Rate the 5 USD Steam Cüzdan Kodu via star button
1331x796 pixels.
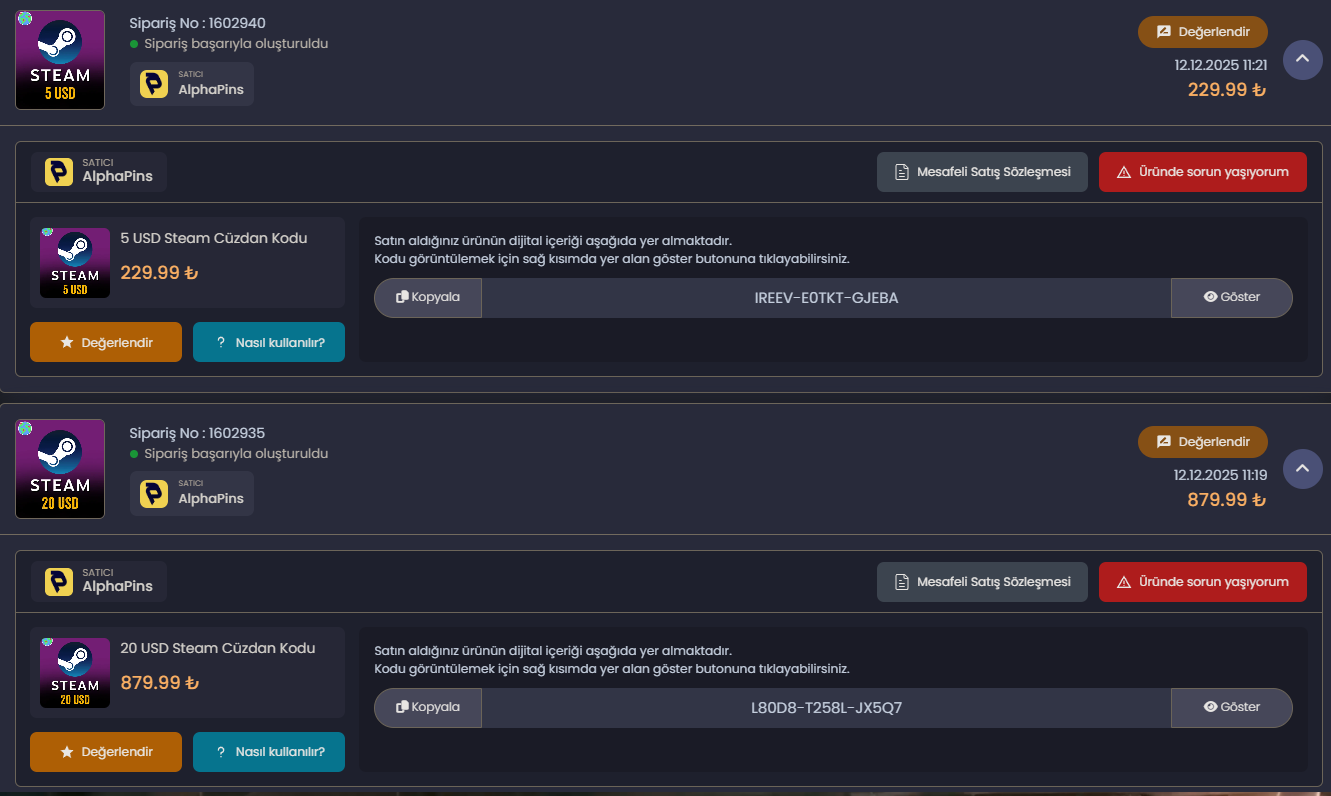[106, 342]
